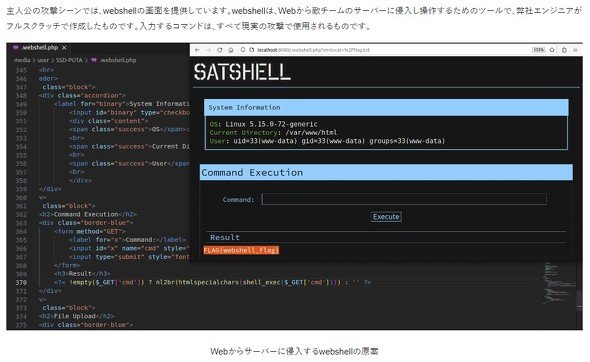This screenshot has width=590, height=362.
Task: Click the browser forward arrow
Action: (208, 50)
